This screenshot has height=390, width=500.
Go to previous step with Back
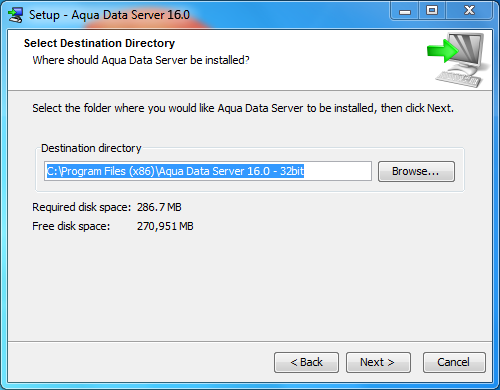click(306, 362)
